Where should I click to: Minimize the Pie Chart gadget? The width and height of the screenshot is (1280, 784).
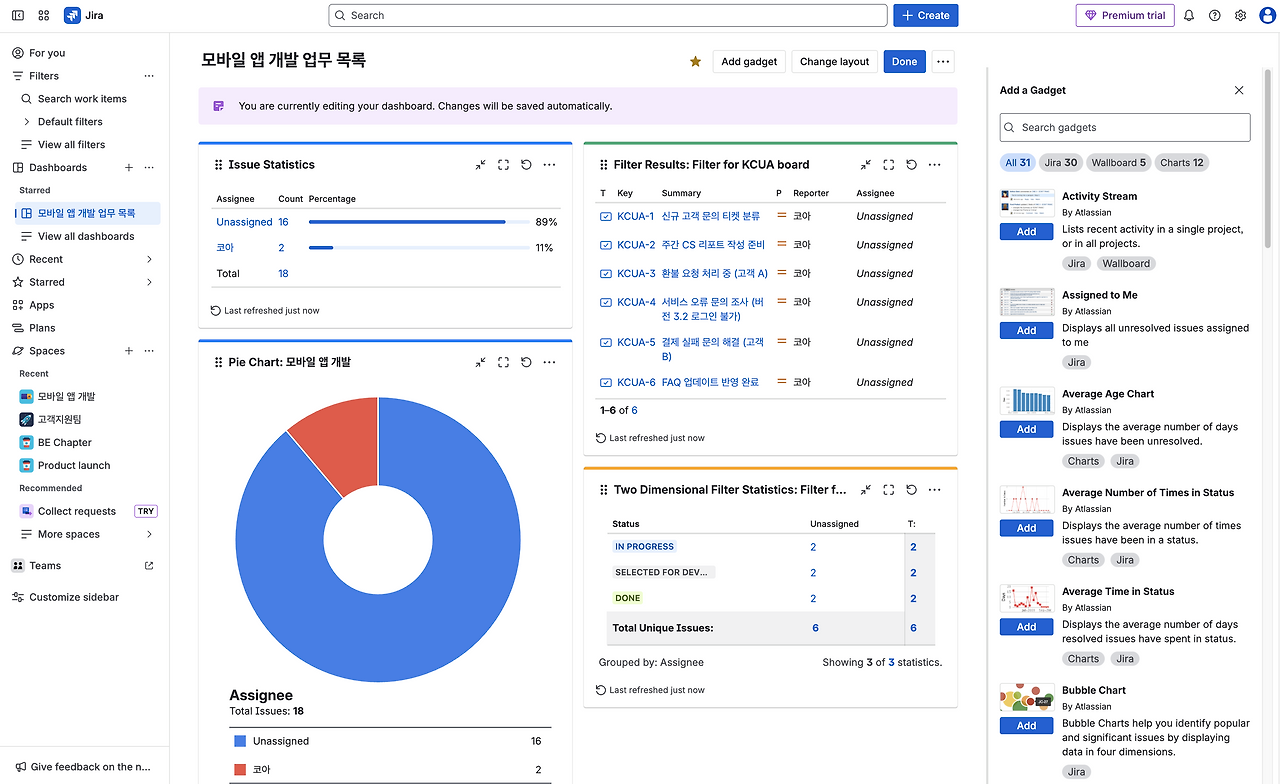(x=481, y=362)
